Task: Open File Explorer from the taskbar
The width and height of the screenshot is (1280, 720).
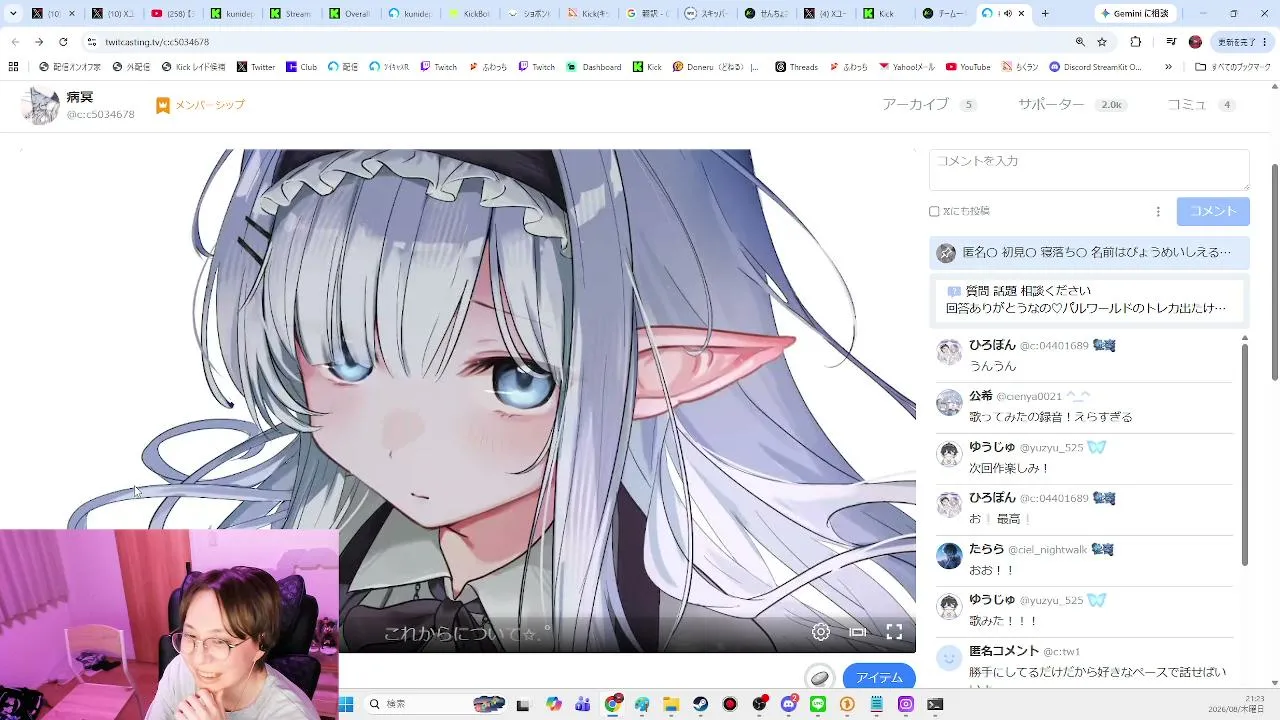Action: pos(672,704)
